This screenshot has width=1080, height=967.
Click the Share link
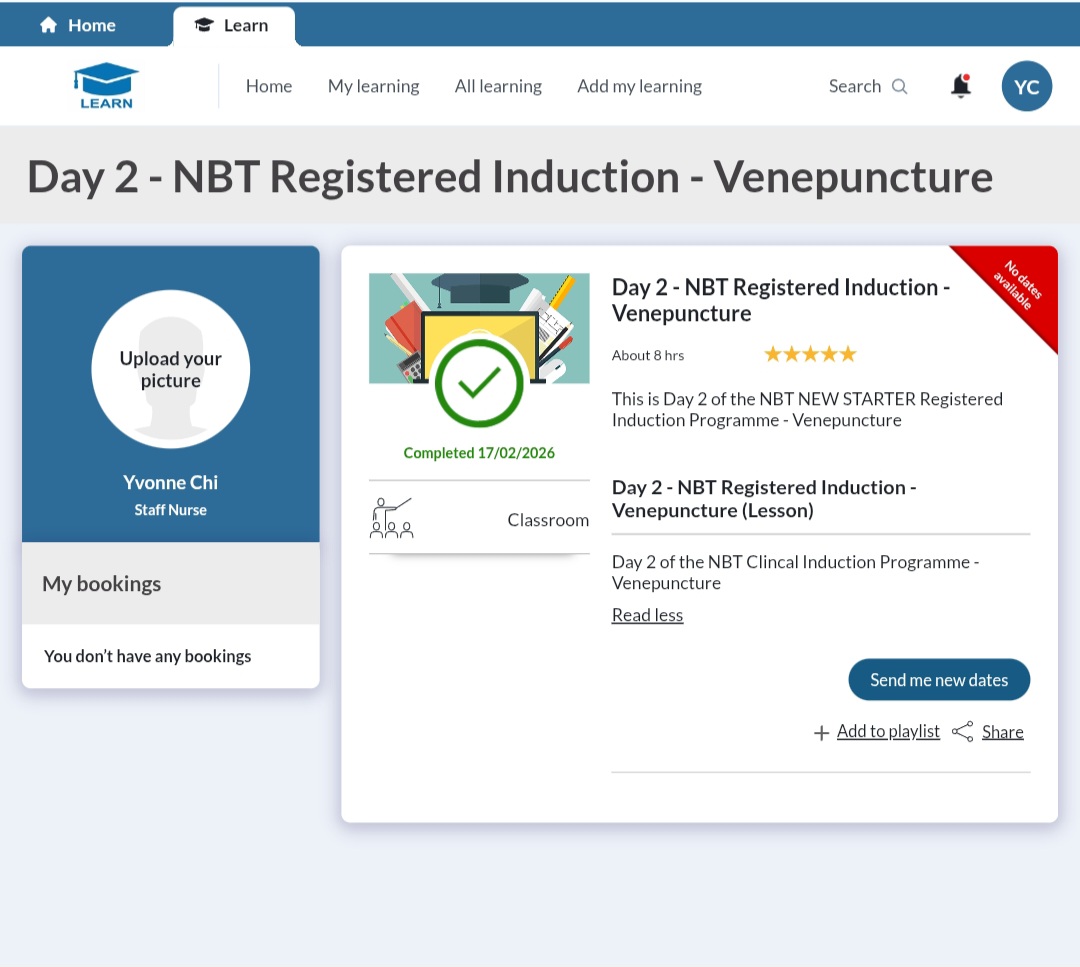1002,732
